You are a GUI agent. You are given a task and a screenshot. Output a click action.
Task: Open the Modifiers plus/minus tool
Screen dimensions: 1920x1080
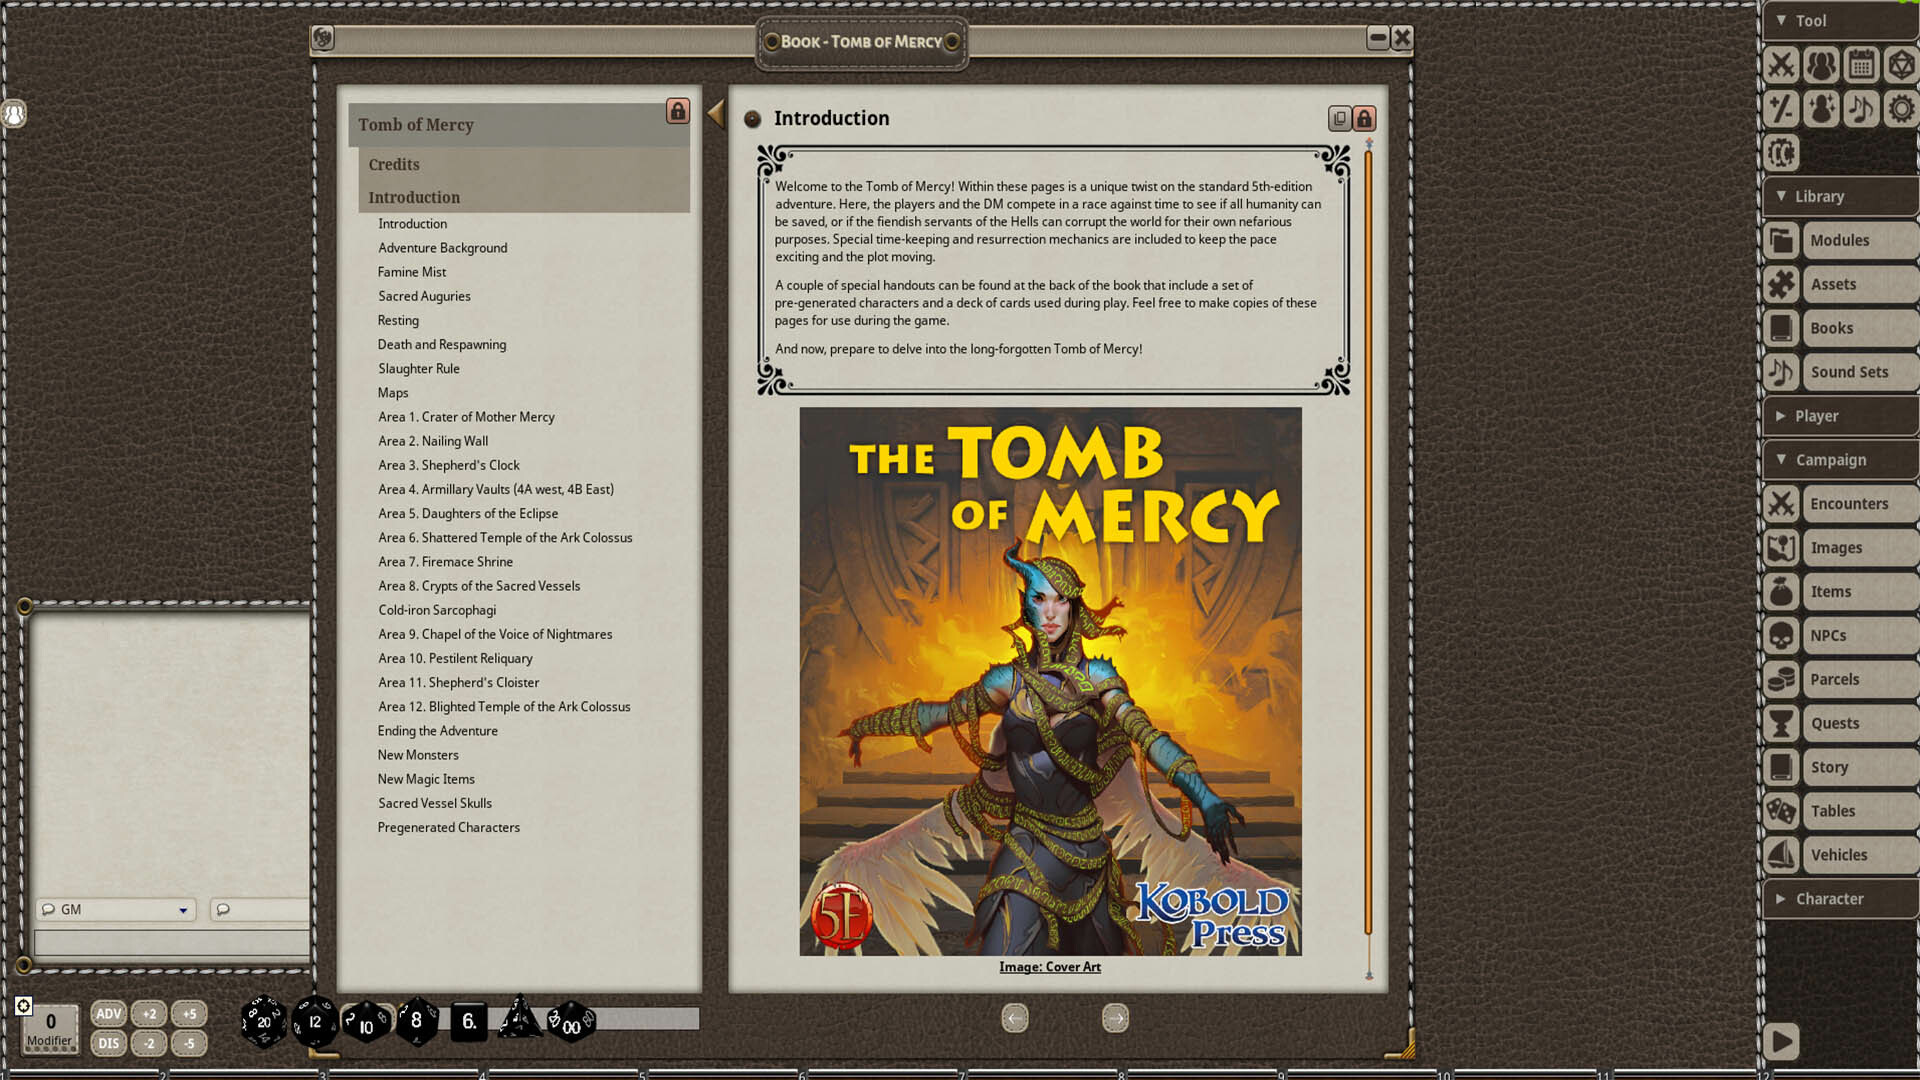click(1781, 109)
